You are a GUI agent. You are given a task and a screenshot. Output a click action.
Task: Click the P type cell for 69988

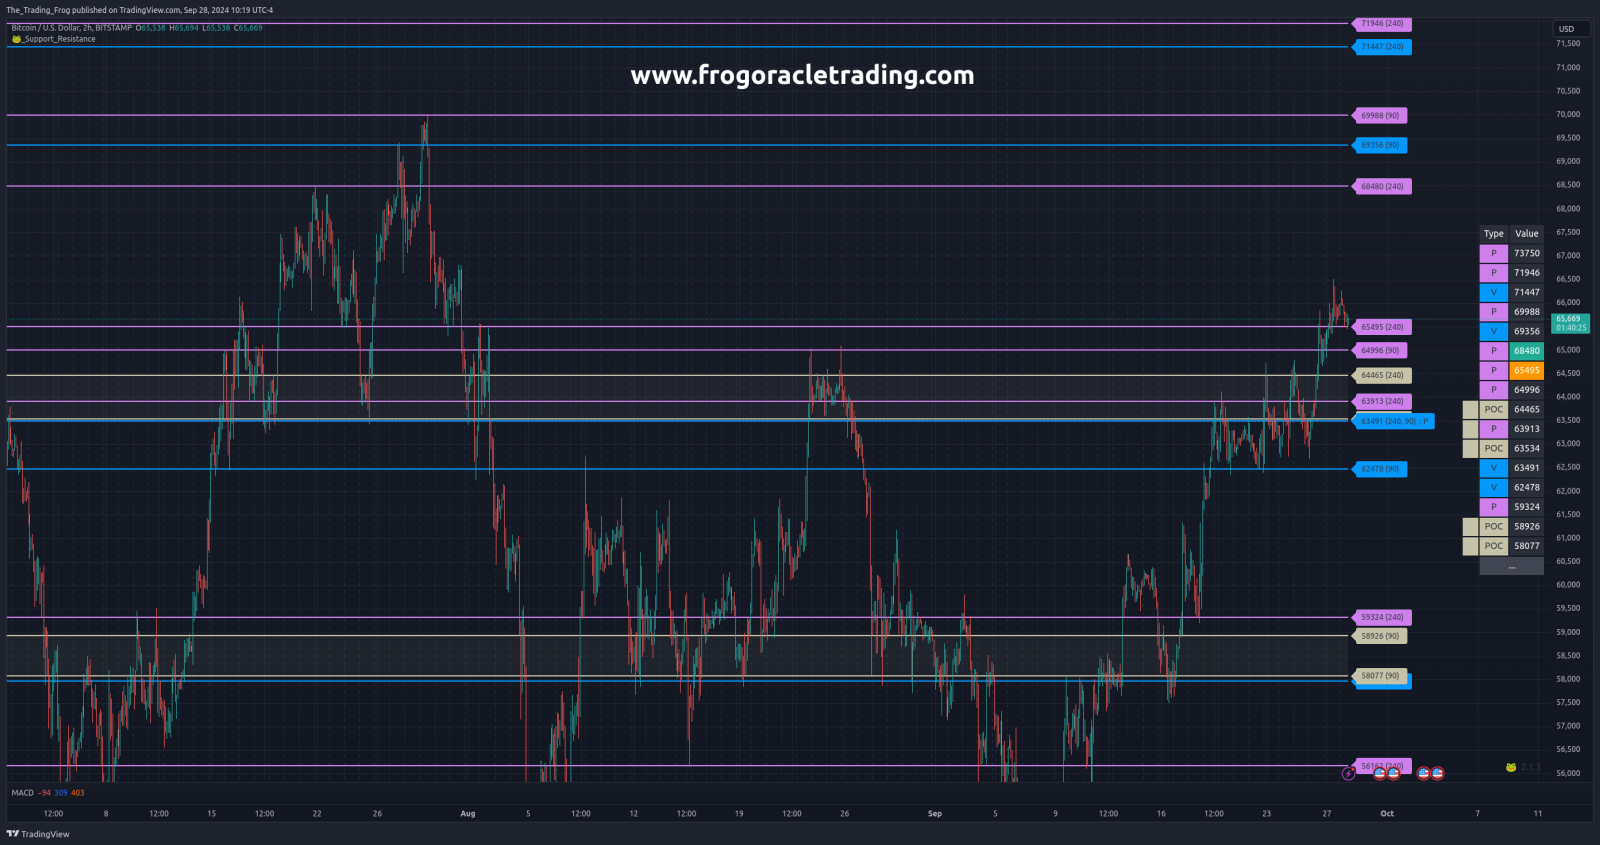1493,312
